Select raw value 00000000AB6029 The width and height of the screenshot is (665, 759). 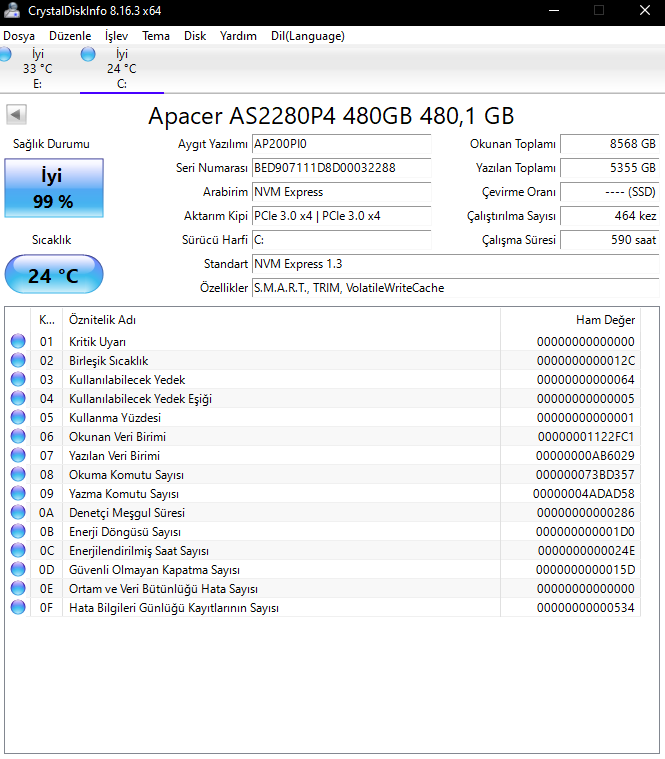585,455
